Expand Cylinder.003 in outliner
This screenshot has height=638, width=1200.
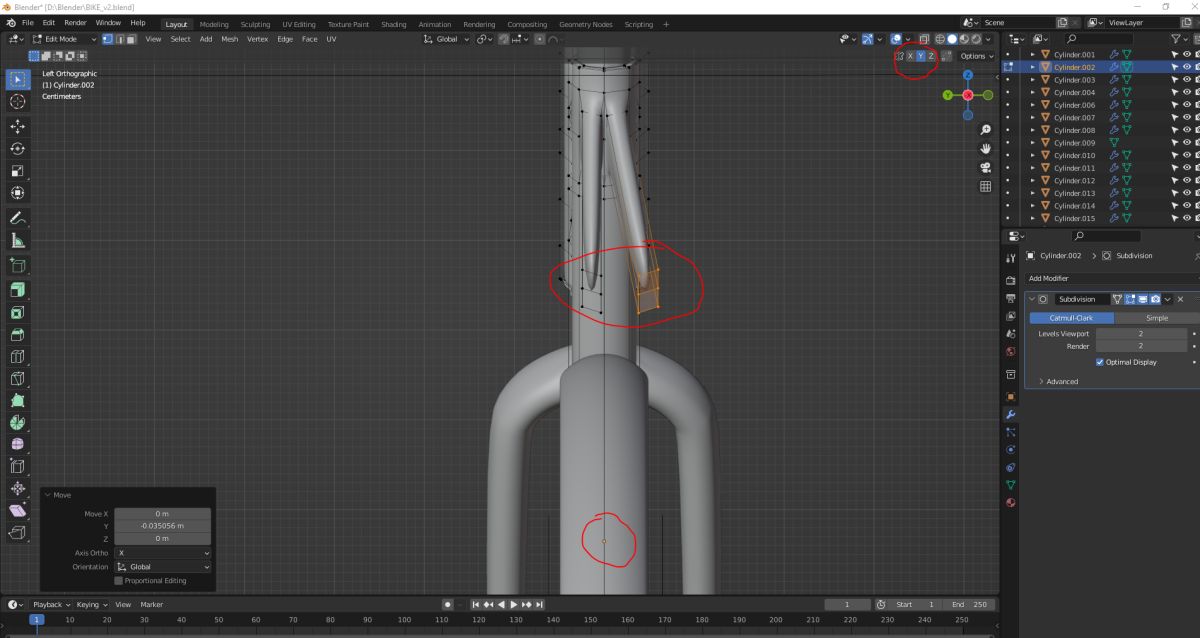(x=1032, y=80)
